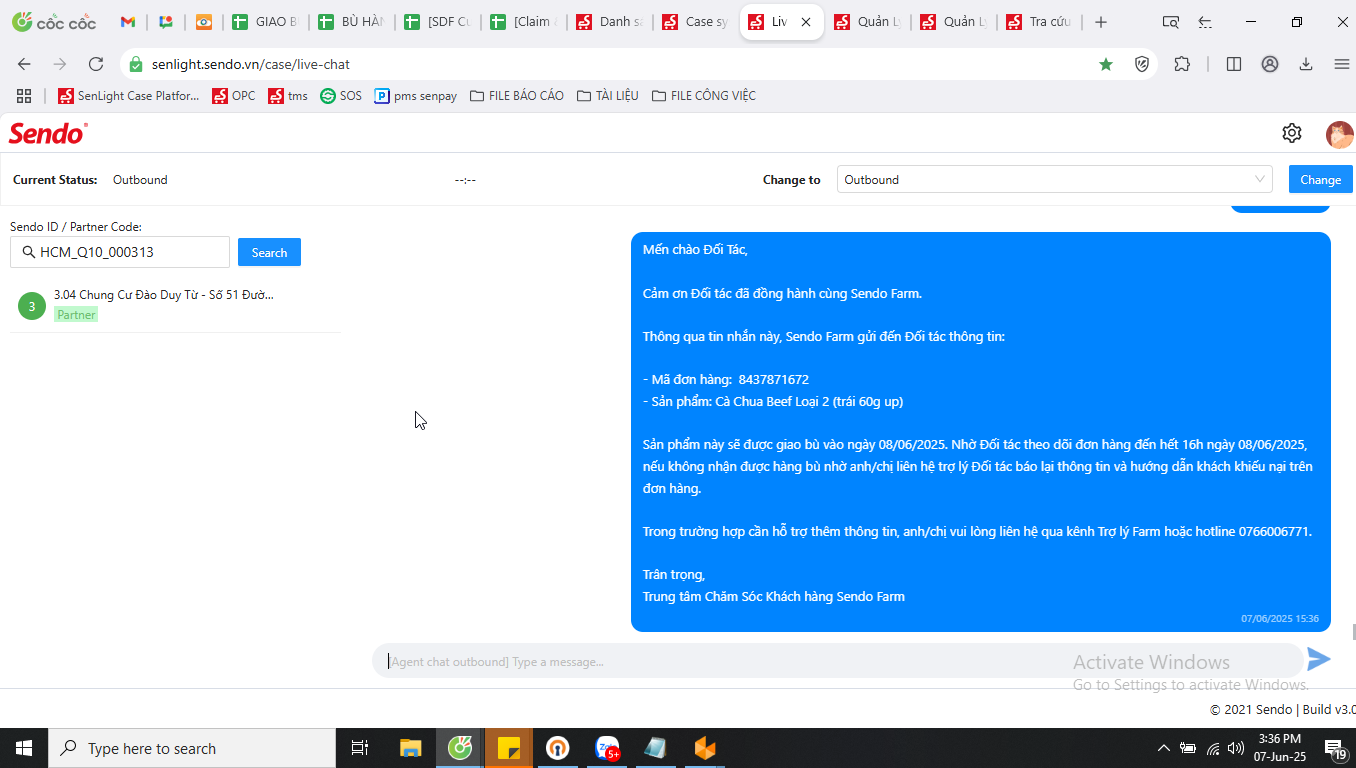Click the Change button
Image resolution: width=1356 pixels, height=768 pixels.
1320,179
